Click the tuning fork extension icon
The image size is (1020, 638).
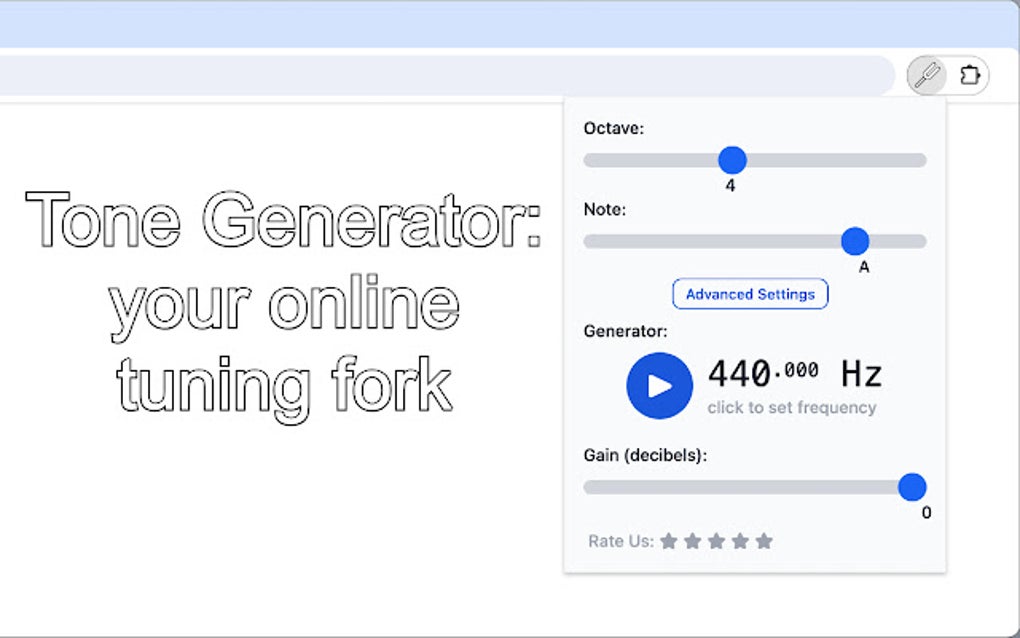click(x=926, y=75)
